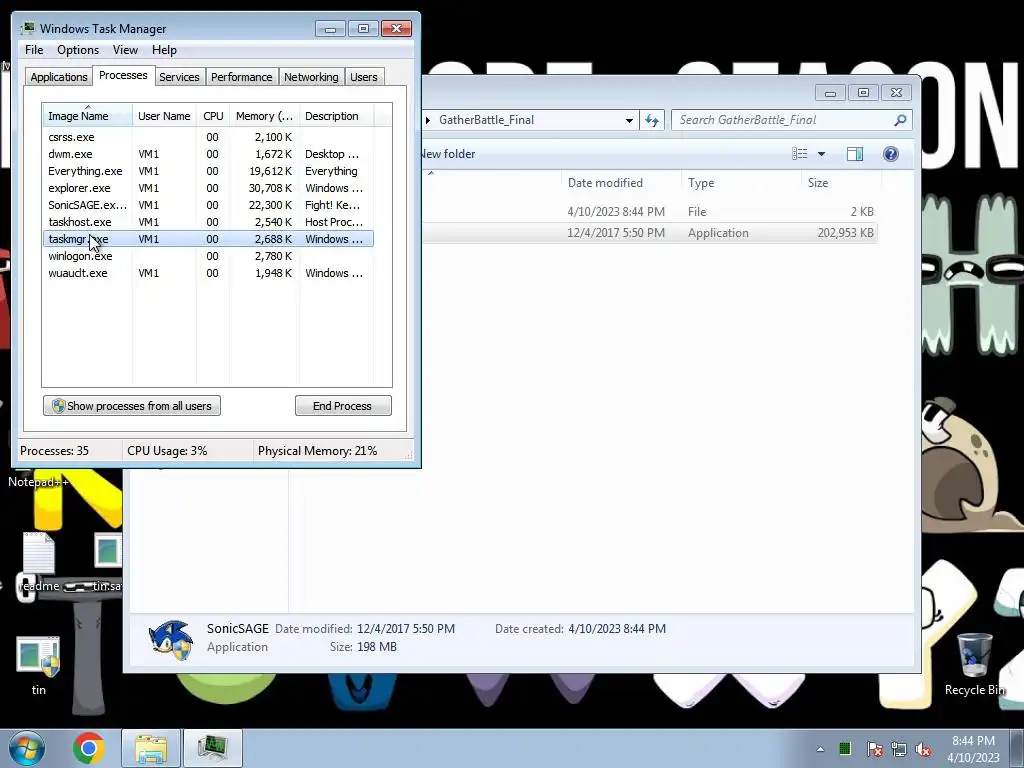Select the Everything.exe process row
Screen dimensions: 1024x768
point(208,171)
